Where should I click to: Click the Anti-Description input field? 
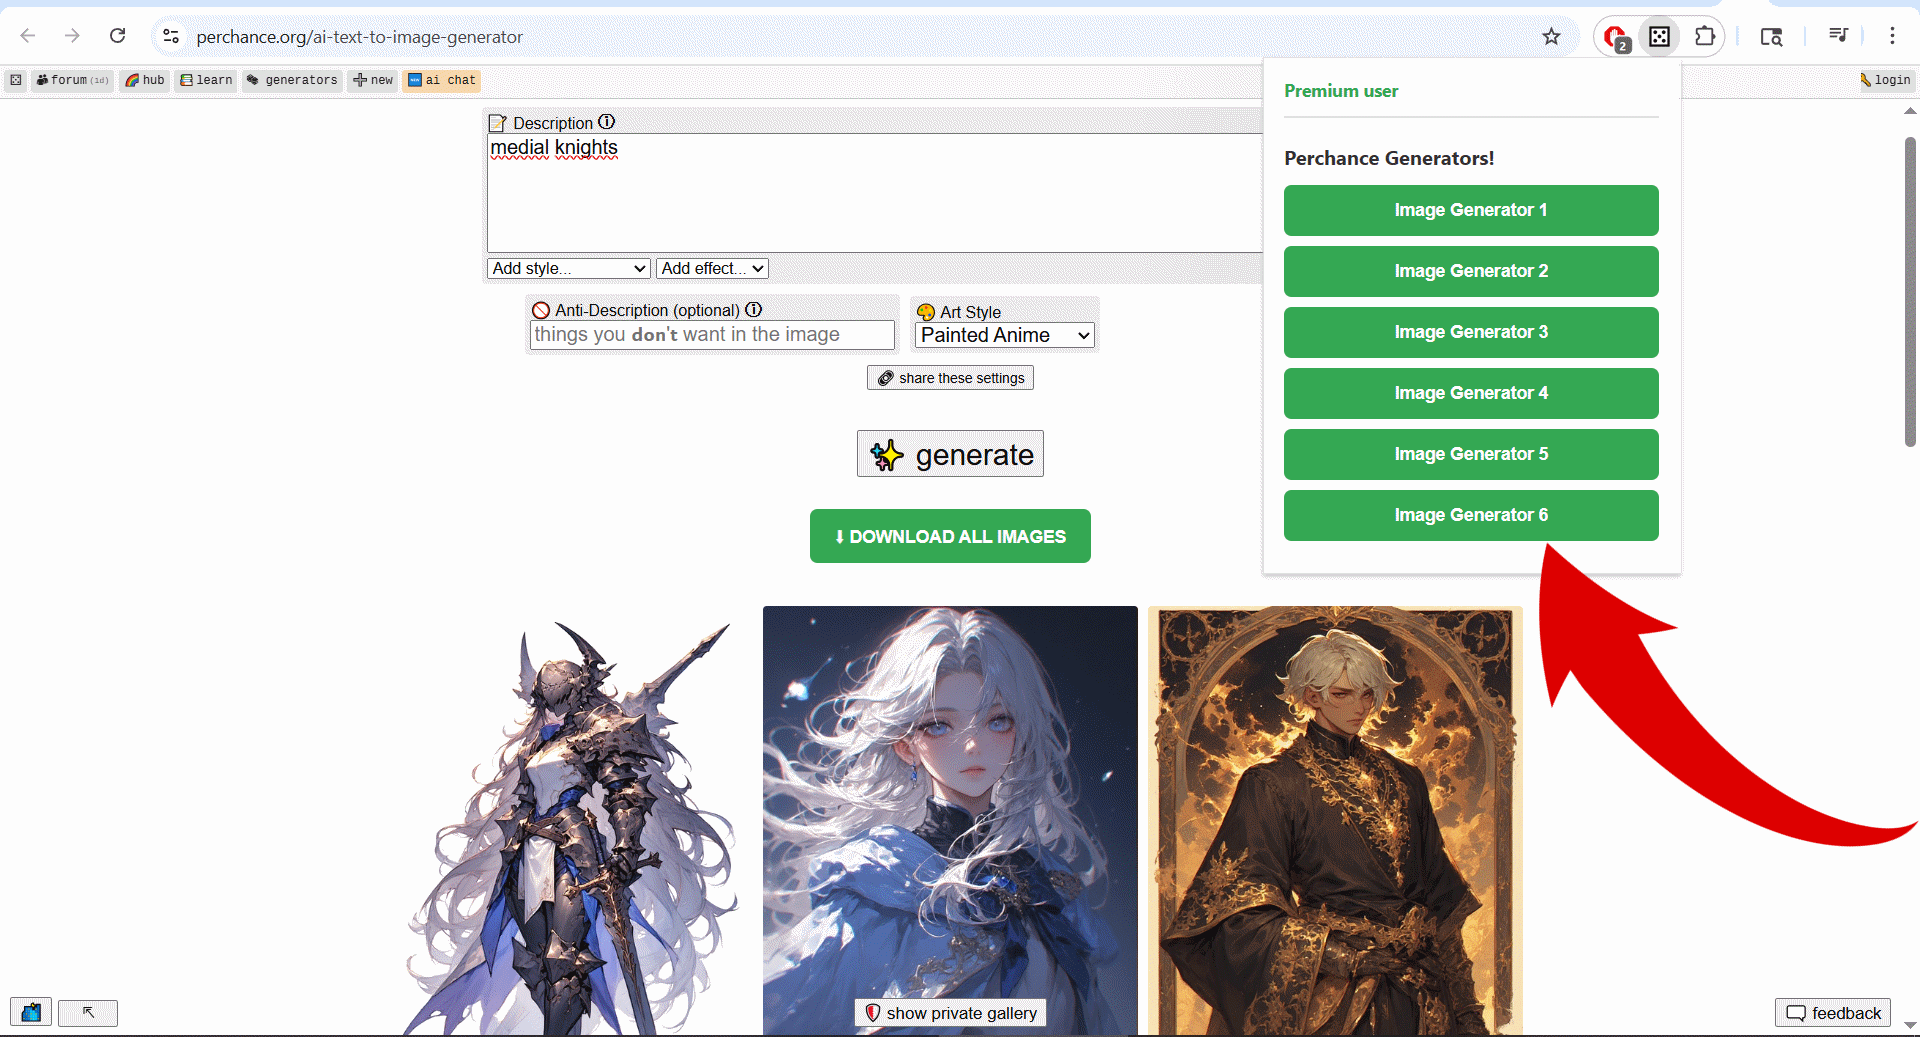click(711, 335)
